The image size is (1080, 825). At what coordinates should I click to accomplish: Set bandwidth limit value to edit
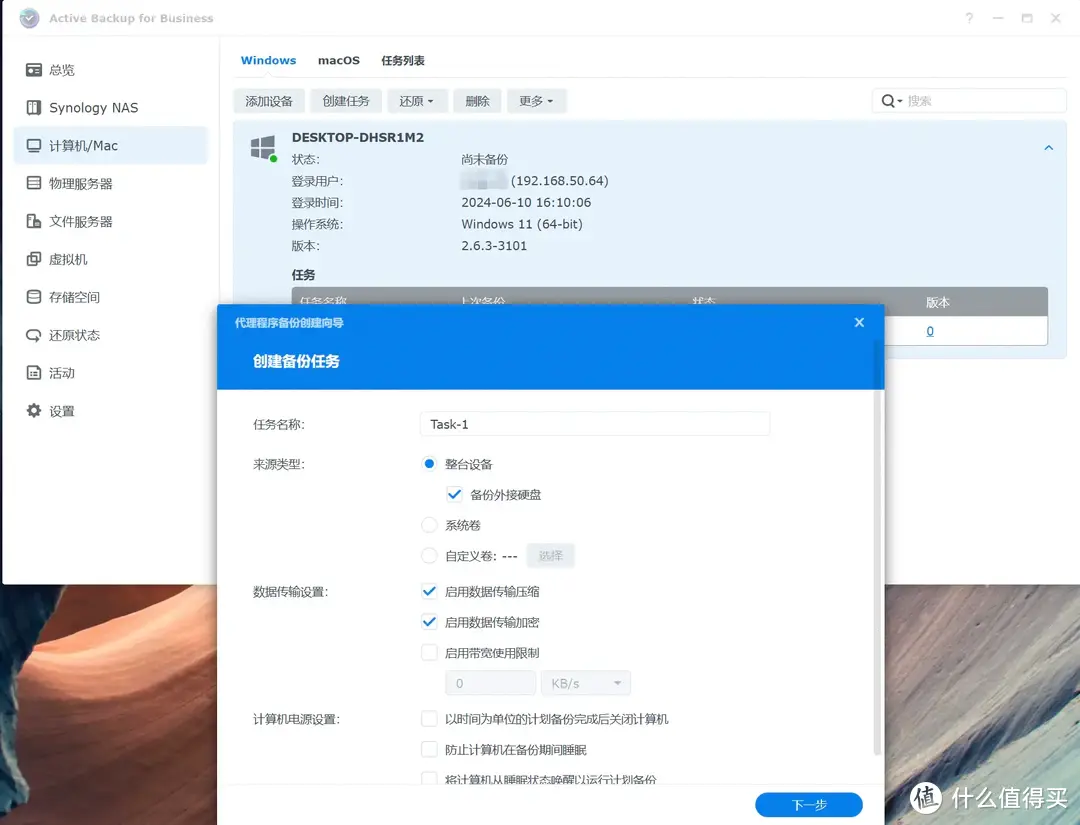(490, 682)
